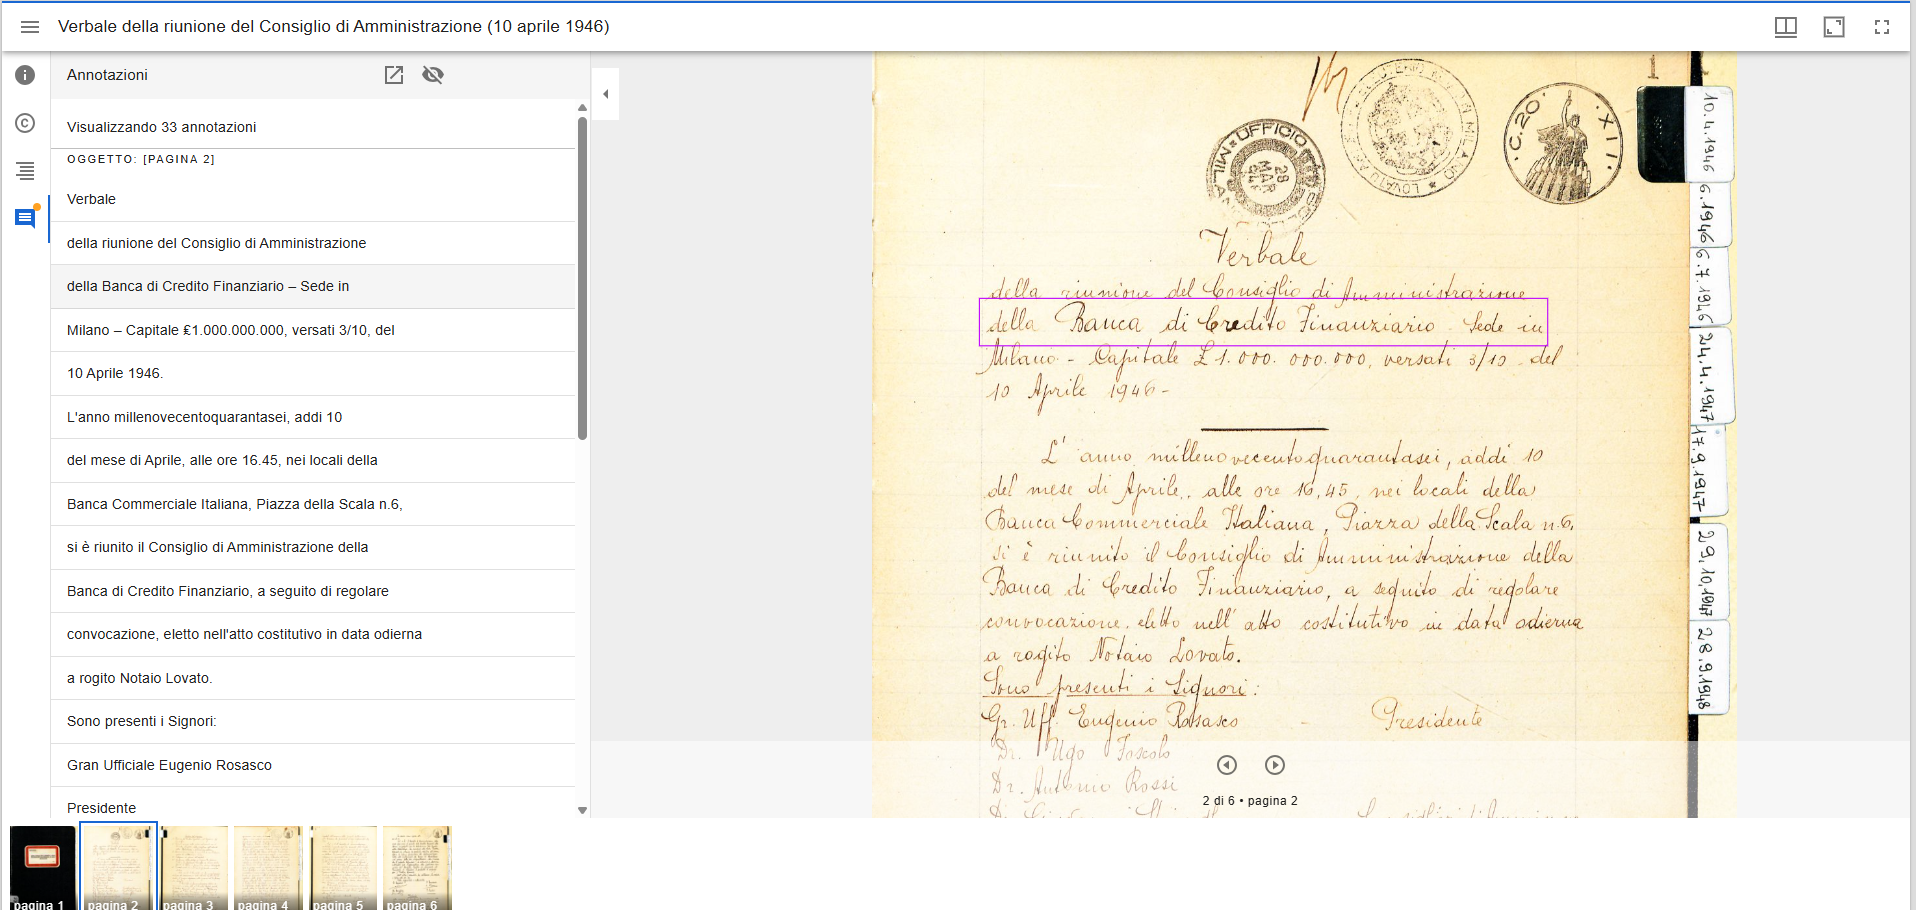Collapse the Annotazioni panel with the side arrow
The image size is (1916, 910).
click(605, 92)
